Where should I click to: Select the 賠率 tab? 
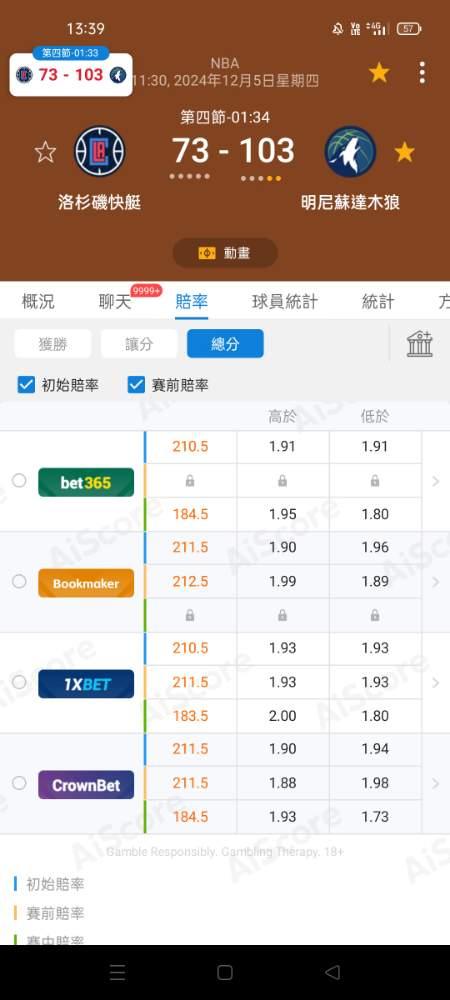(x=191, y=302)
